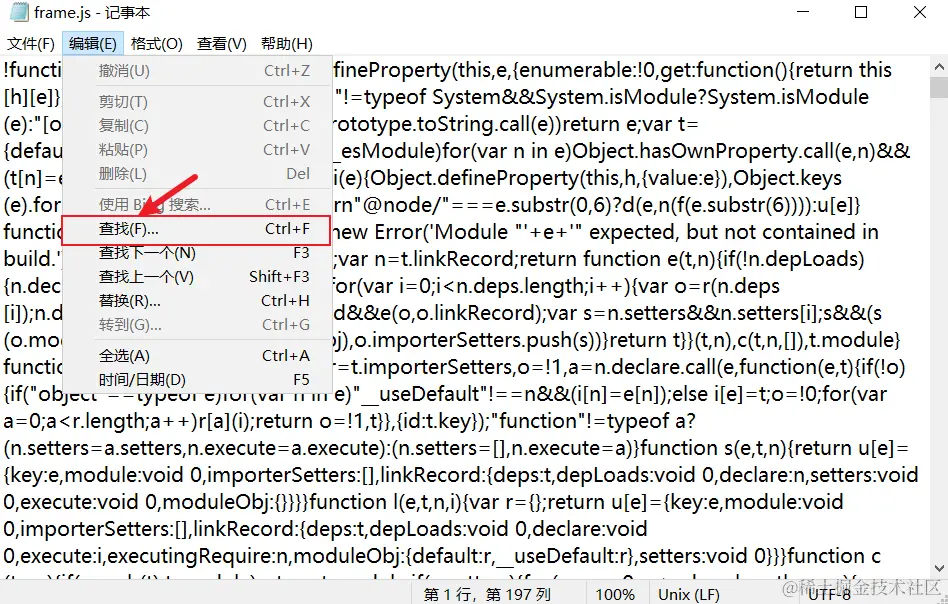Click the 'frame.js - 记事本' window title
The width and height of the screenshot is (948, 604).
[x=92, y=13]
